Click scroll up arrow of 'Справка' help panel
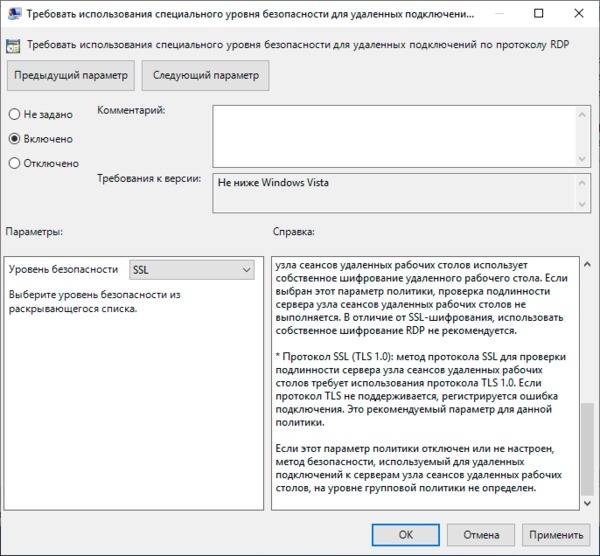 587,264
